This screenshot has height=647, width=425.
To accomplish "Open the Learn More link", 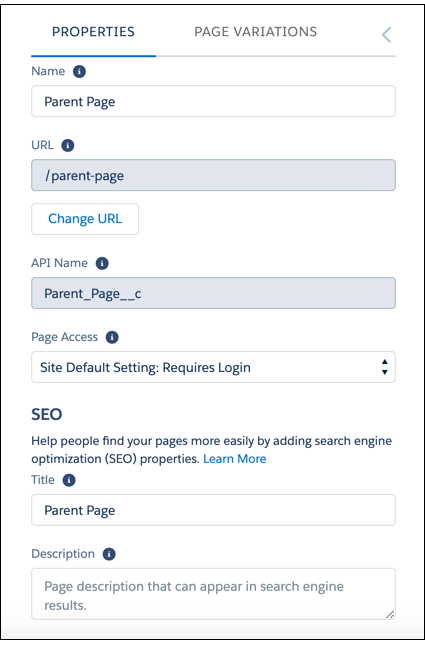I will click(x=234, y=459).
